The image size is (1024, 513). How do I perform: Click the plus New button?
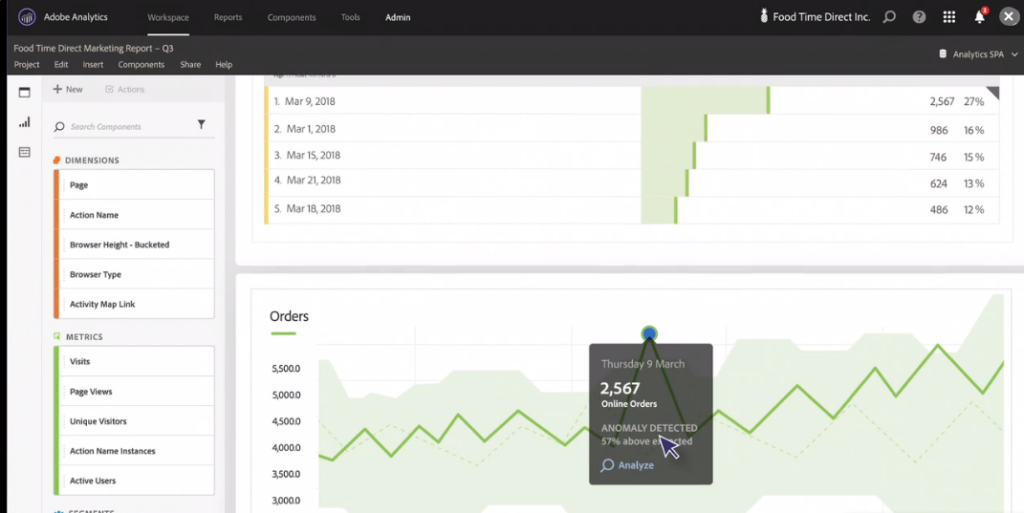[68, 89]
